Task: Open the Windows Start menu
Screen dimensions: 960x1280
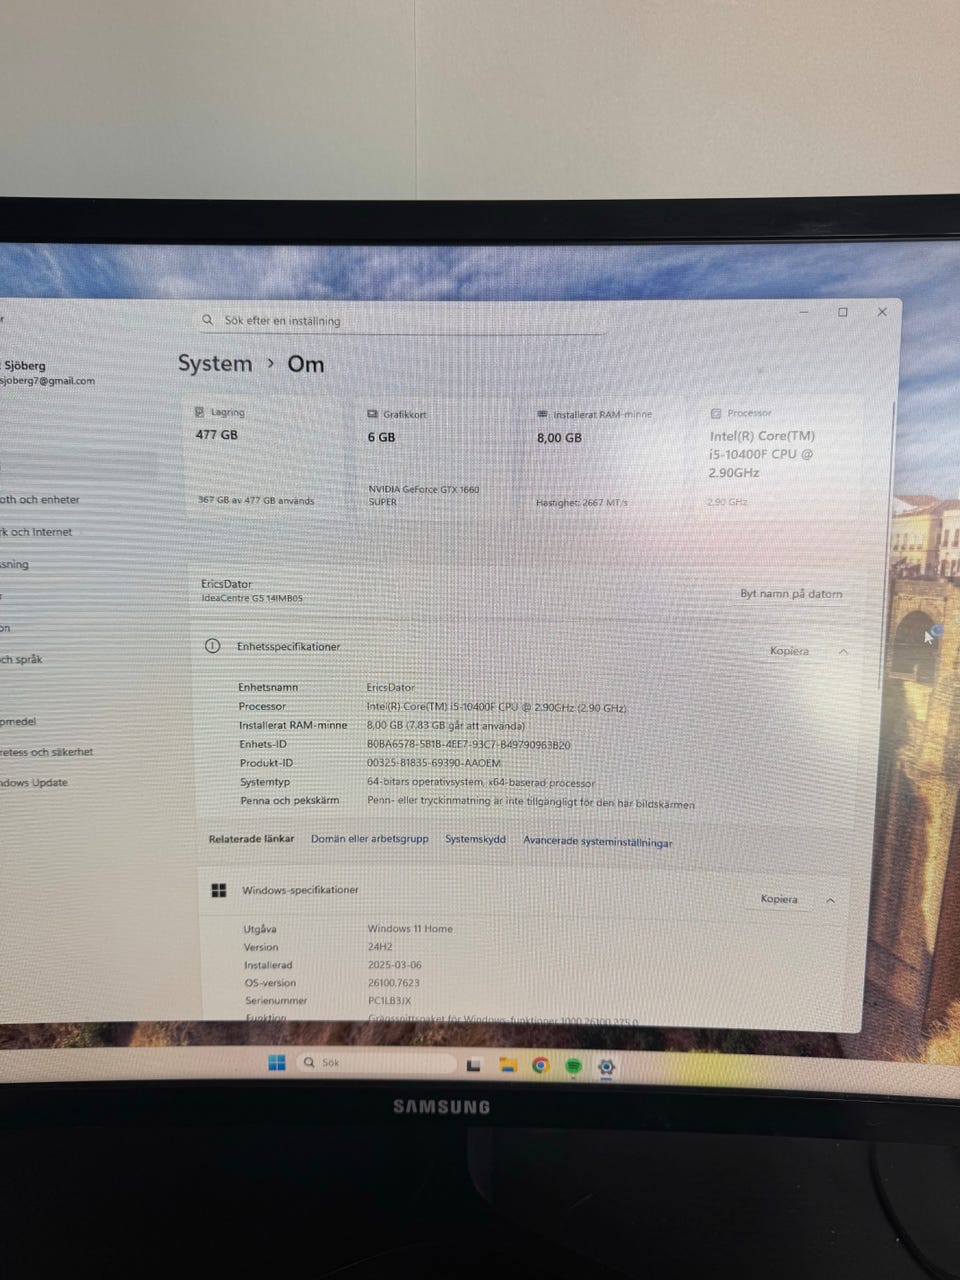Action: tap(277, 1063)
